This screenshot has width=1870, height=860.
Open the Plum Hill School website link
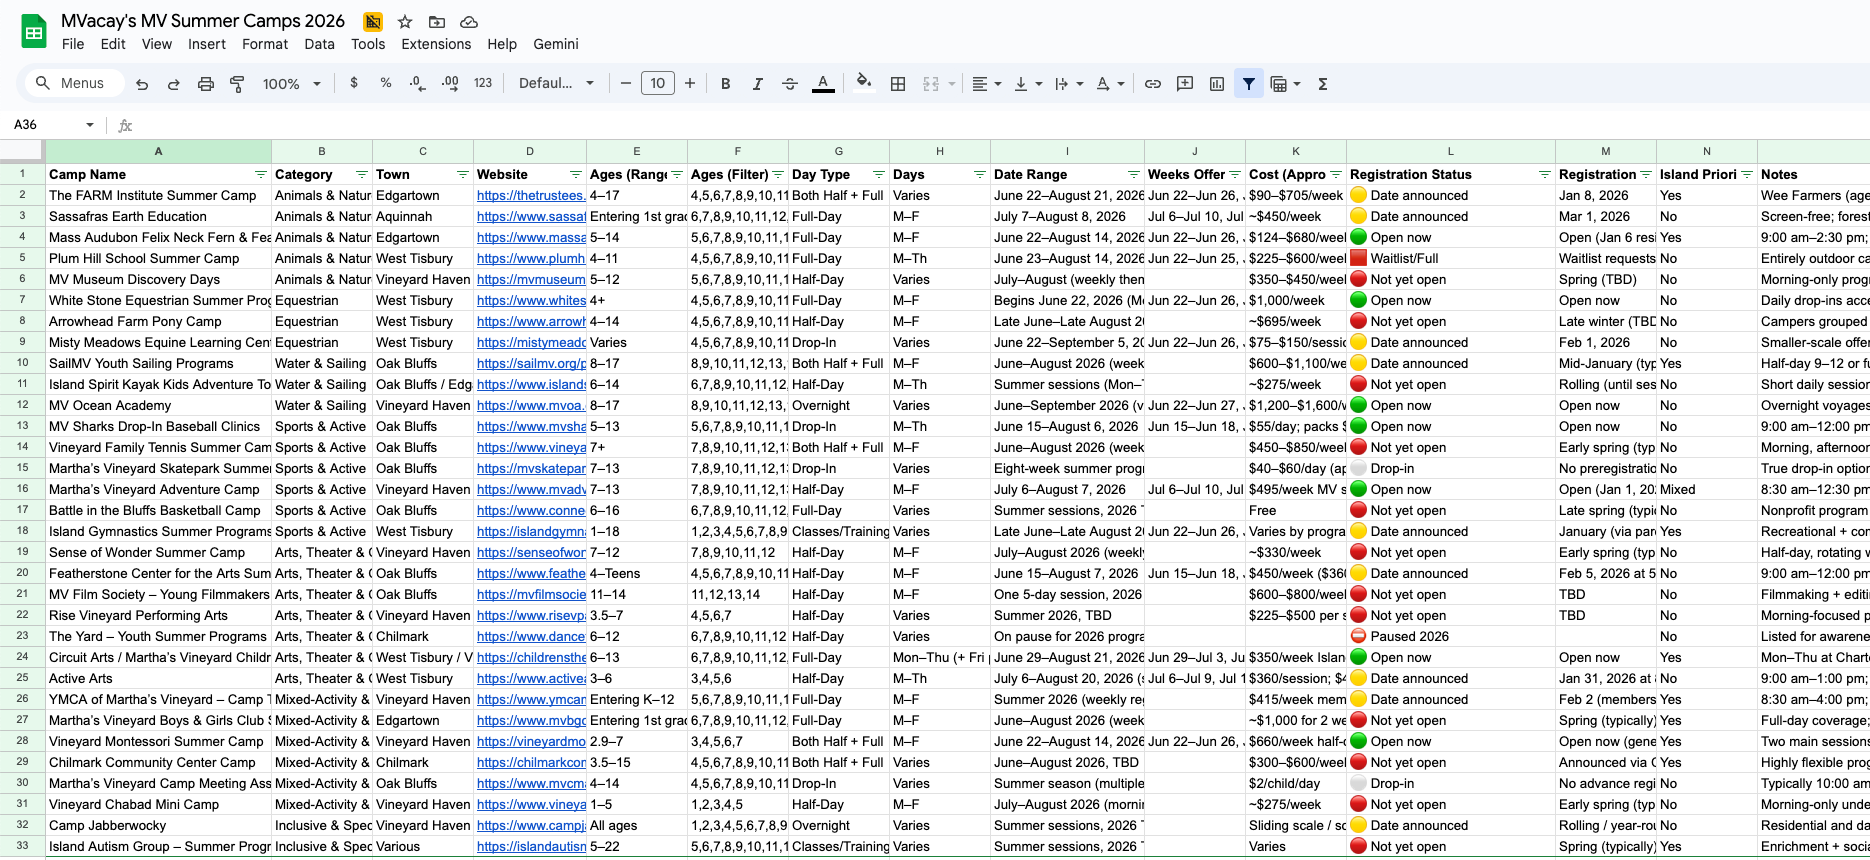531,259
